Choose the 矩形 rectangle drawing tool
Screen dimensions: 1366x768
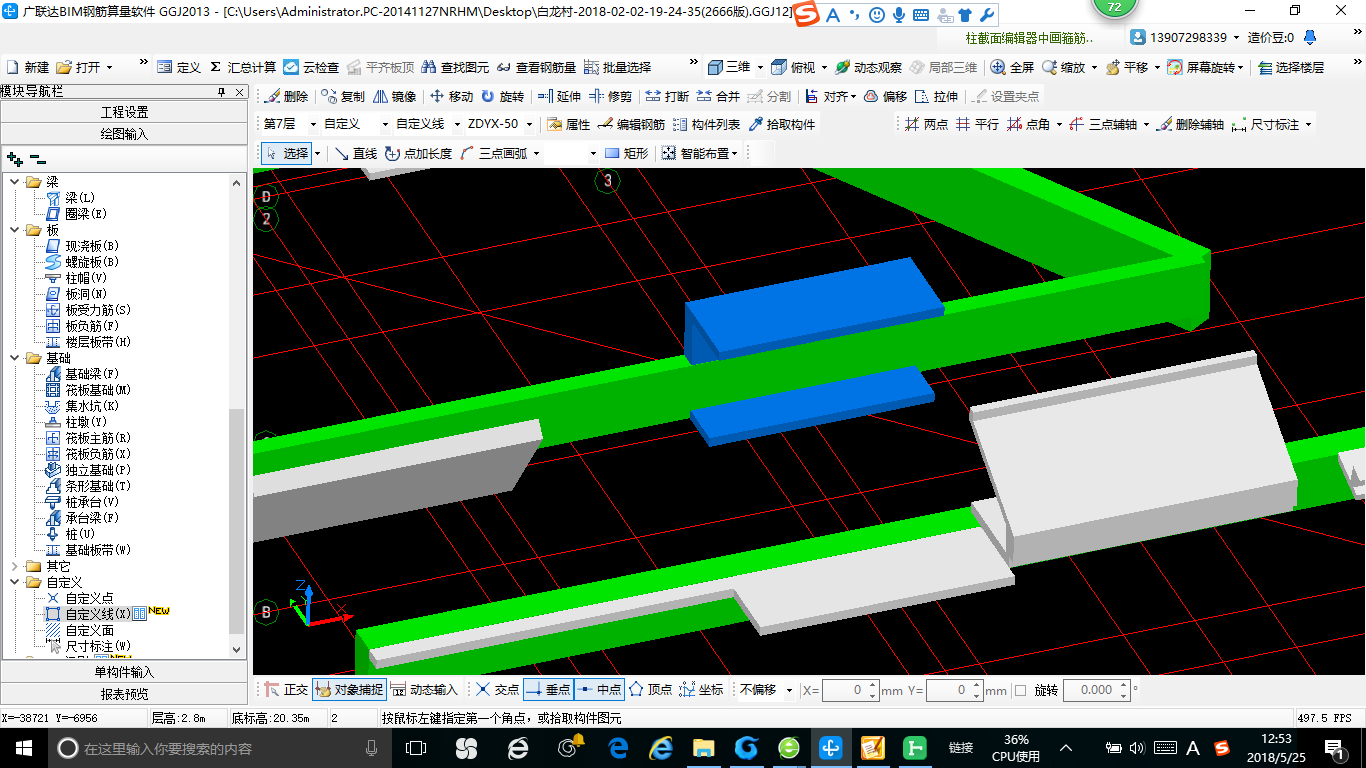click(626, 153)
